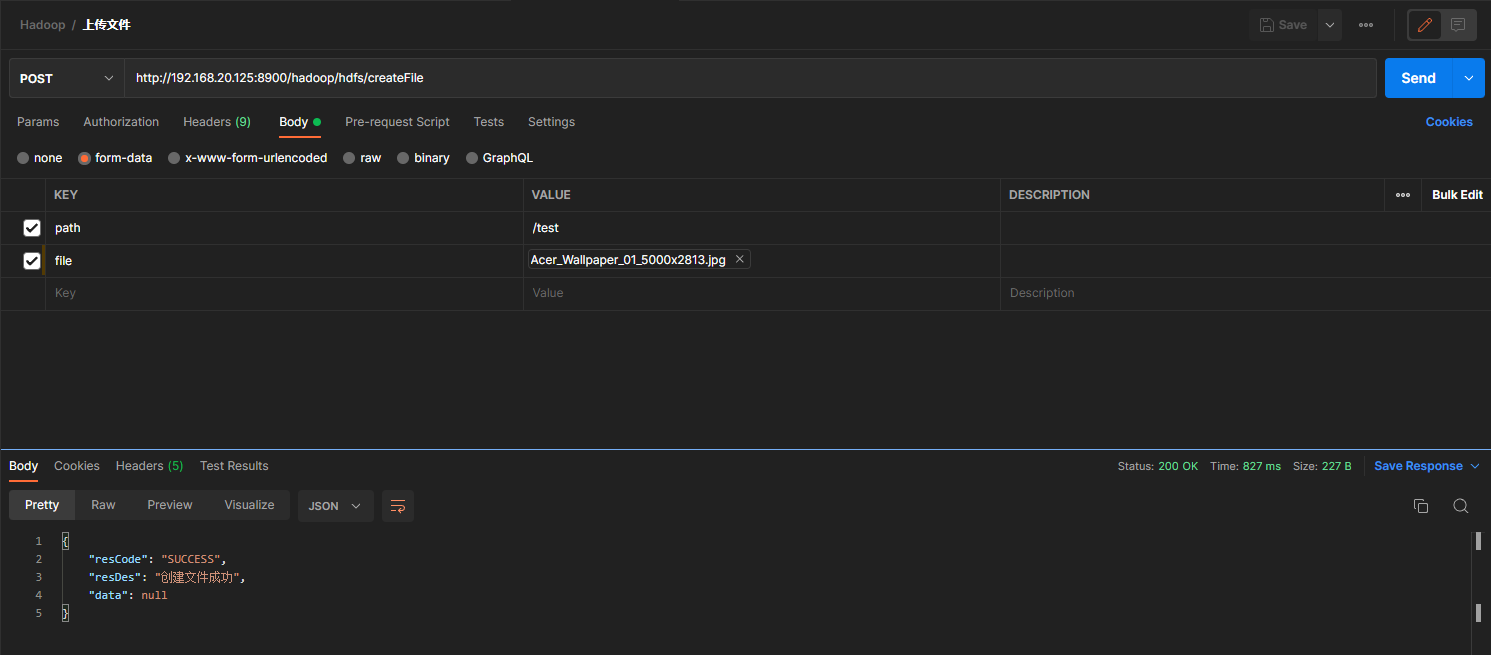Image resolution: width=1491 pixels, height=655 pixels.
Task: Select the GraphQL body type
Action: point(500,158)
